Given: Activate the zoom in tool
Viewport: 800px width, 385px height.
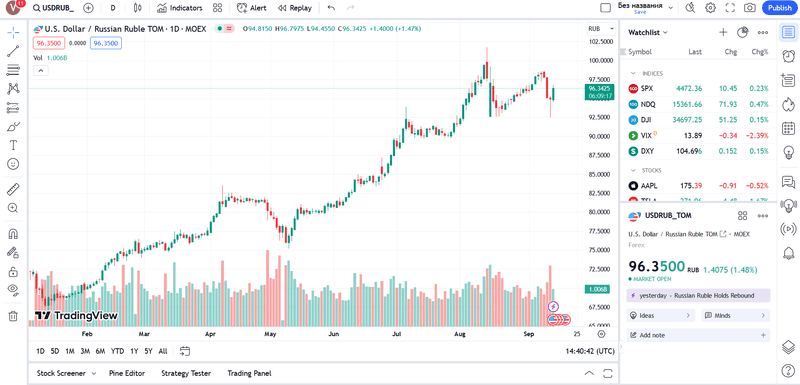Looking at the screenshot, I should (13, 208).
